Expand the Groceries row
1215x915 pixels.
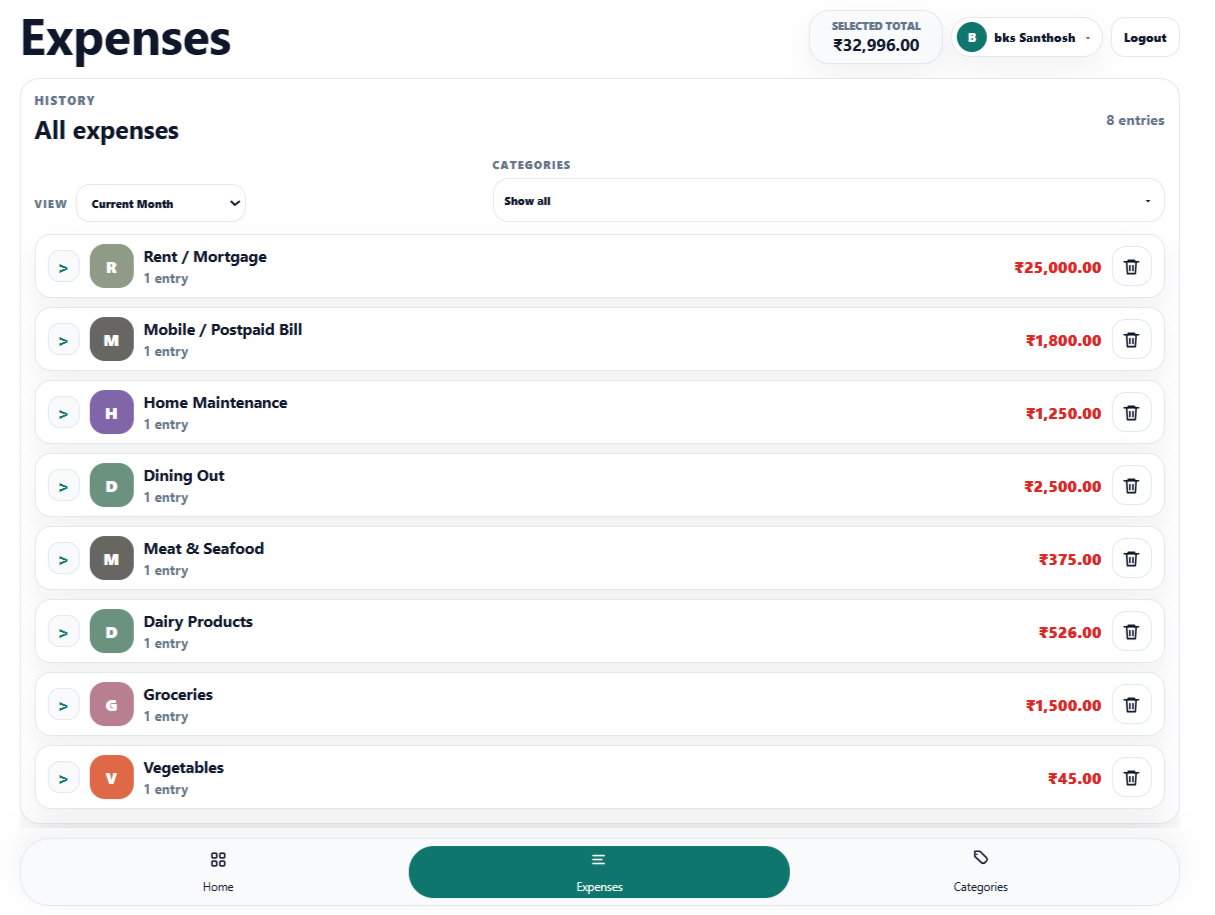pos(64,706)
